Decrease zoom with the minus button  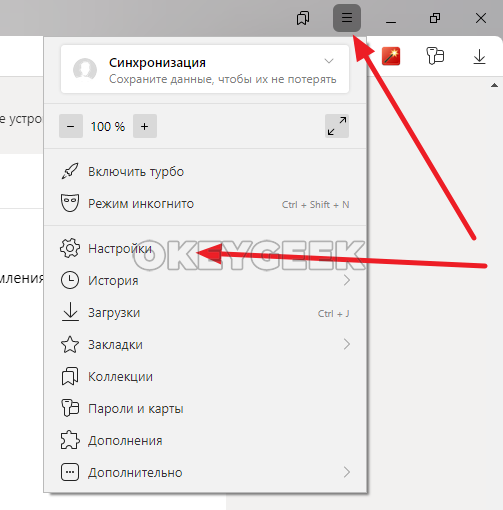[x=71, y=126]
